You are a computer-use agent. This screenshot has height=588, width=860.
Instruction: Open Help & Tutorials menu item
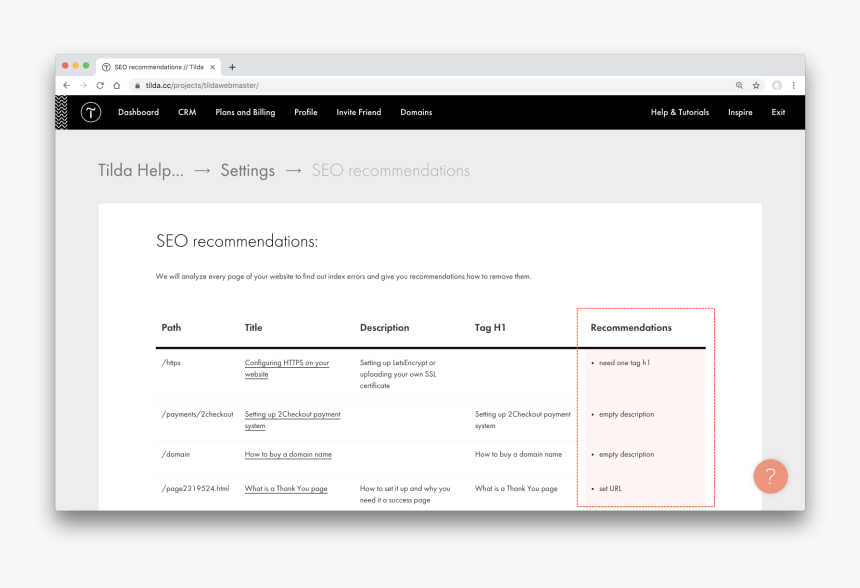tap(680, 112)
